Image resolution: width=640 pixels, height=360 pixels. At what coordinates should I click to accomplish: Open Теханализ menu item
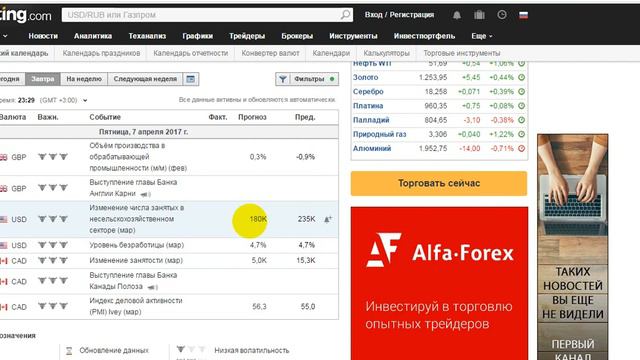point(147,36)
